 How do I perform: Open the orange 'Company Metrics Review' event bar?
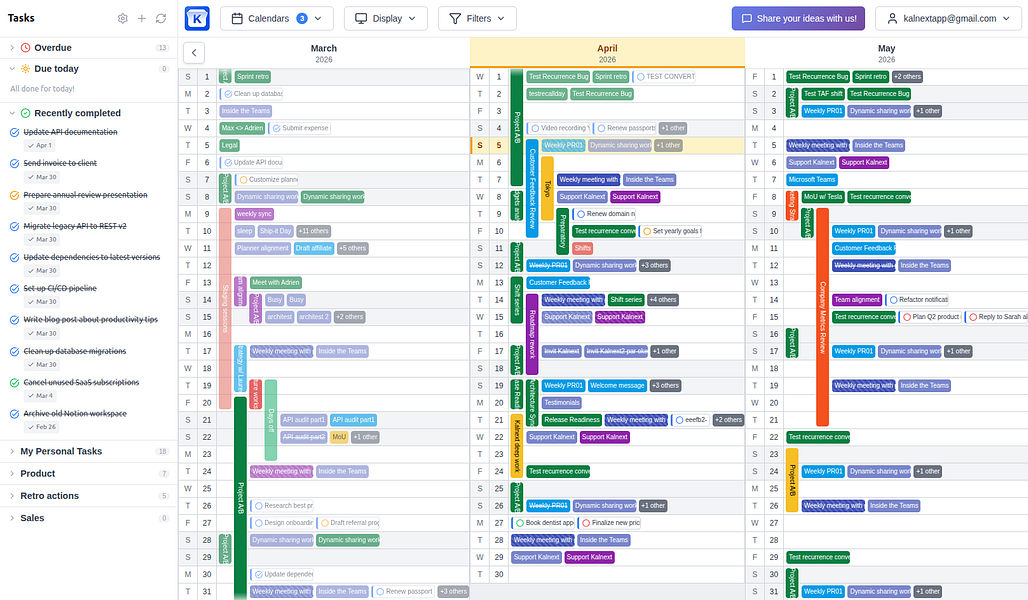[x=822, y=317]
